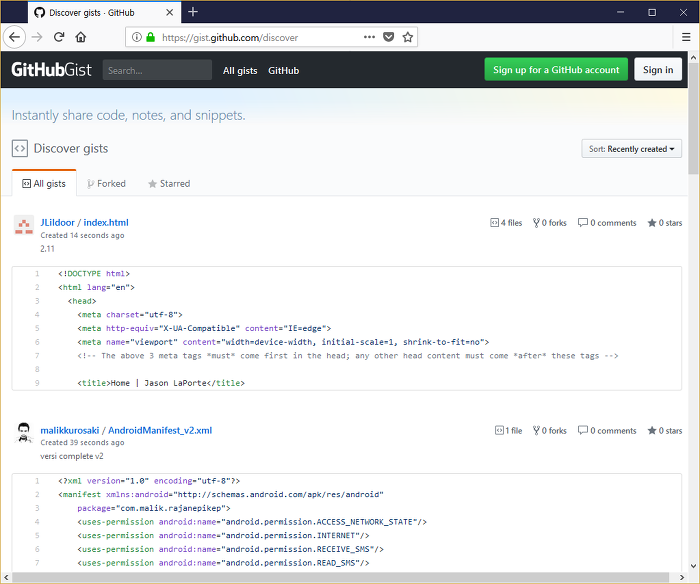Click the '2.11' gist description
Viewport: 700px width, 584px height.
[47, 249]
